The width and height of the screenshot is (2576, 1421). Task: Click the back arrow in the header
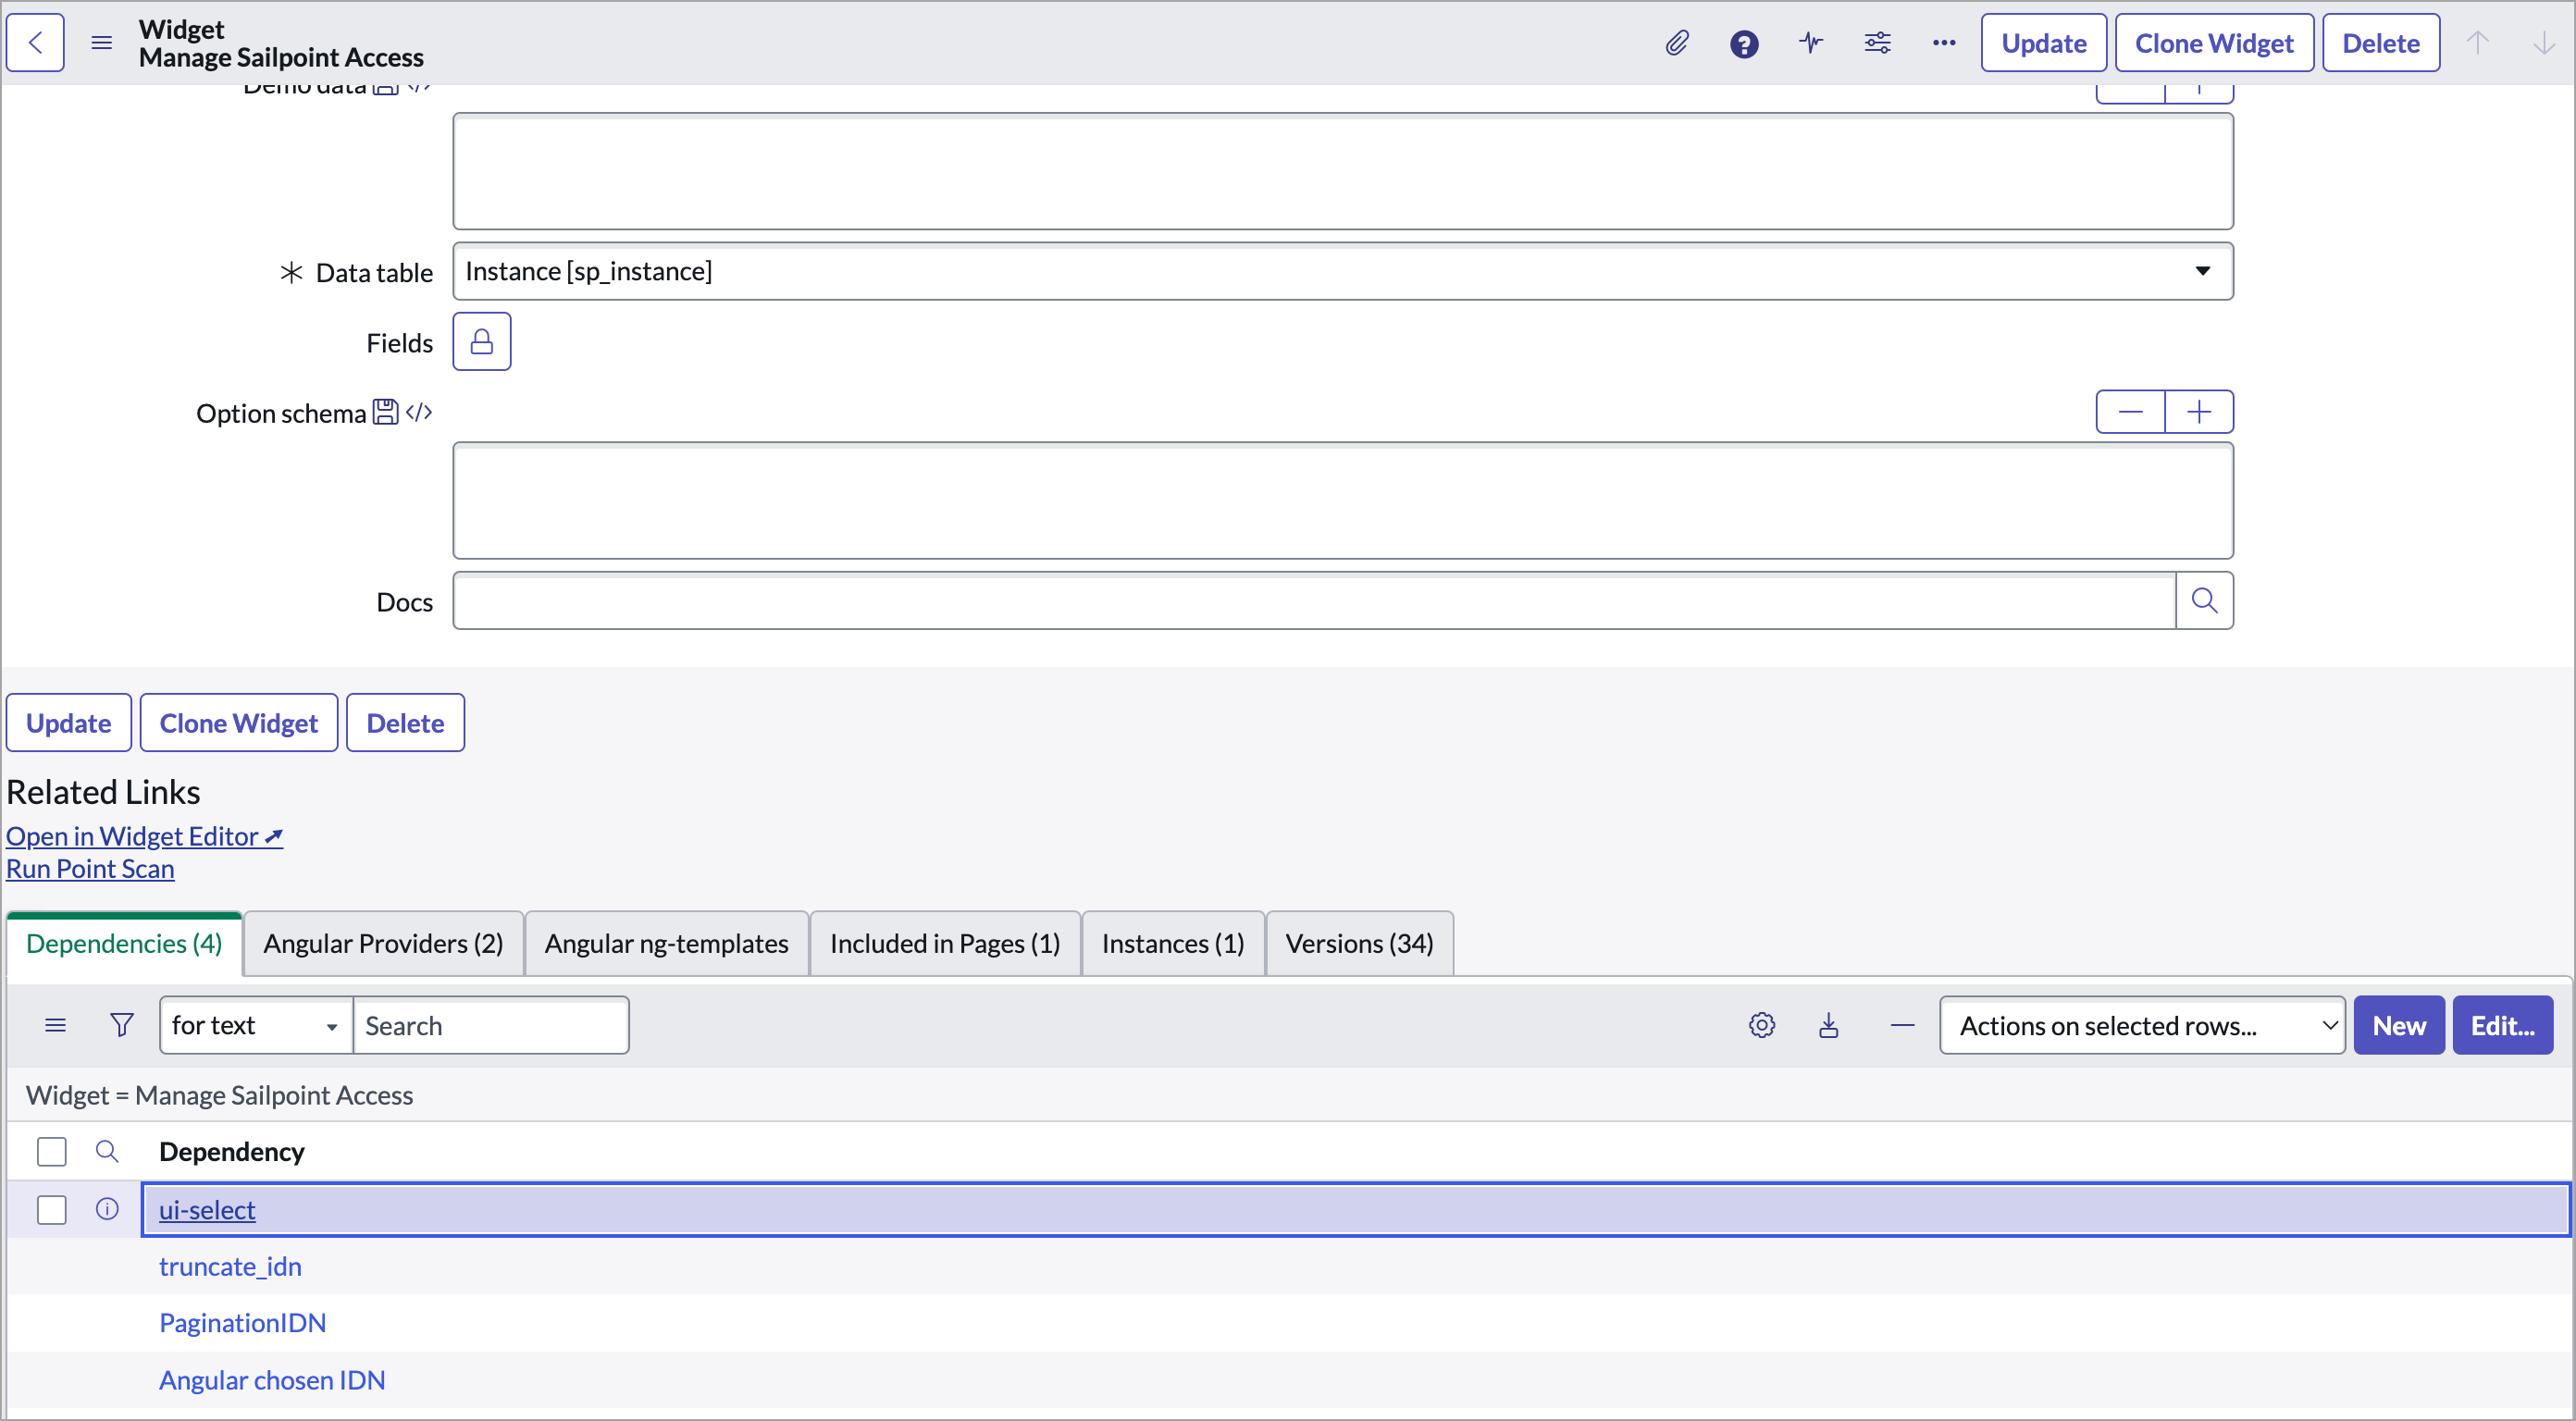tap(35, 43)
